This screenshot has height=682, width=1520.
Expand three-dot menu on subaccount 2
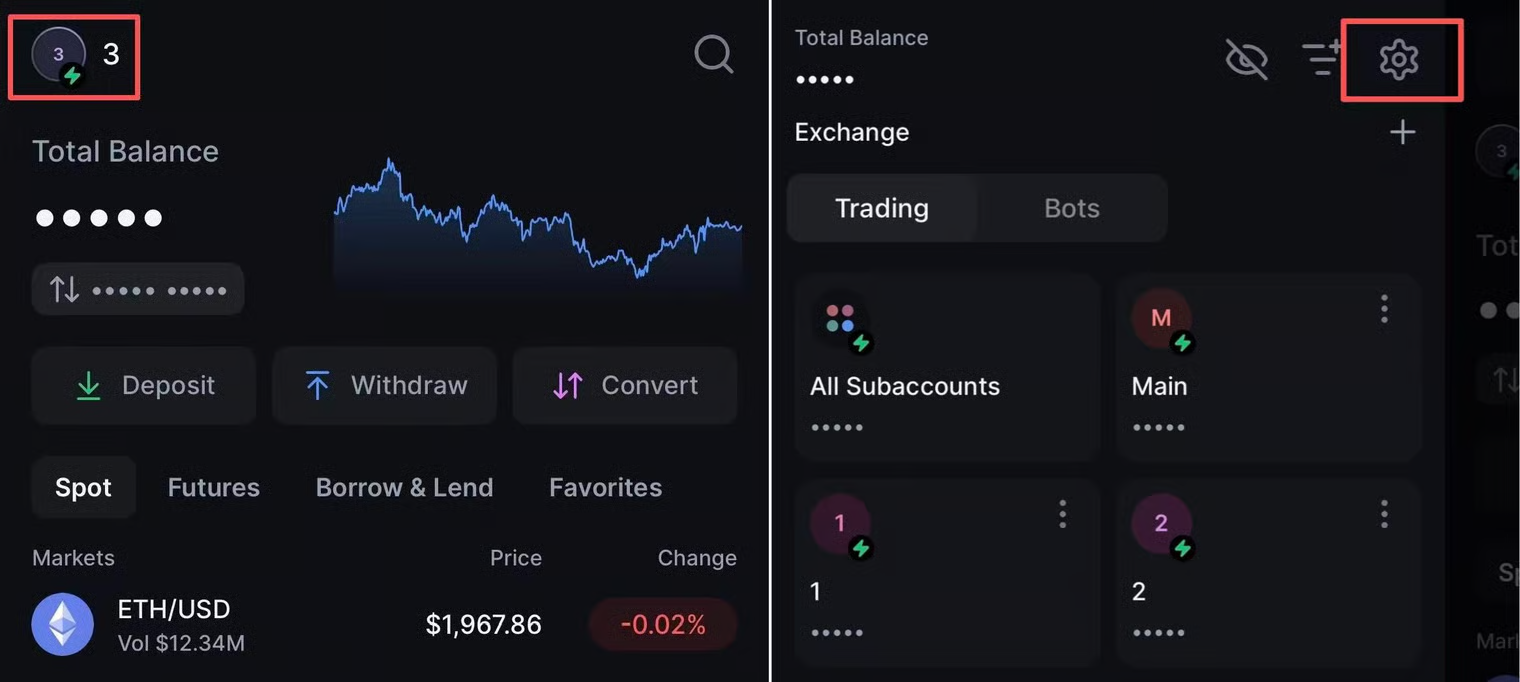1384,514
